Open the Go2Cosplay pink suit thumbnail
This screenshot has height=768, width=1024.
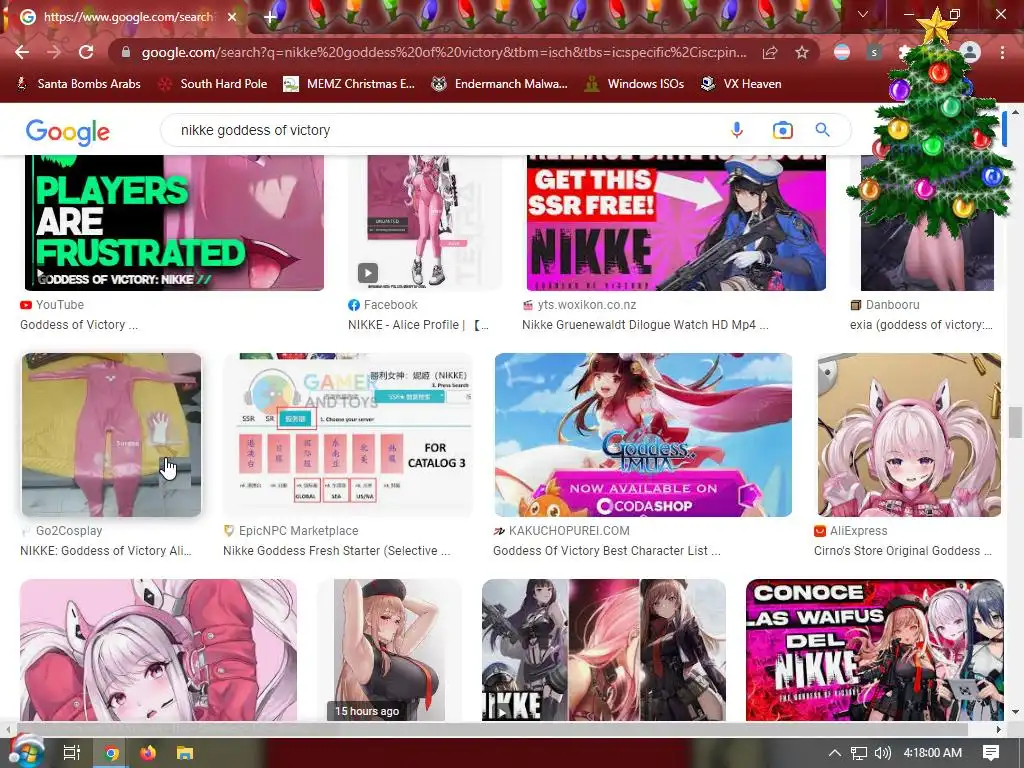click(111, 435)
